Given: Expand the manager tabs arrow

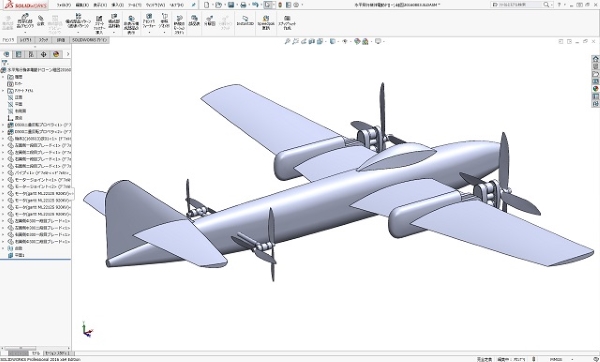Looking at the screenshot, I should point(68,54).
